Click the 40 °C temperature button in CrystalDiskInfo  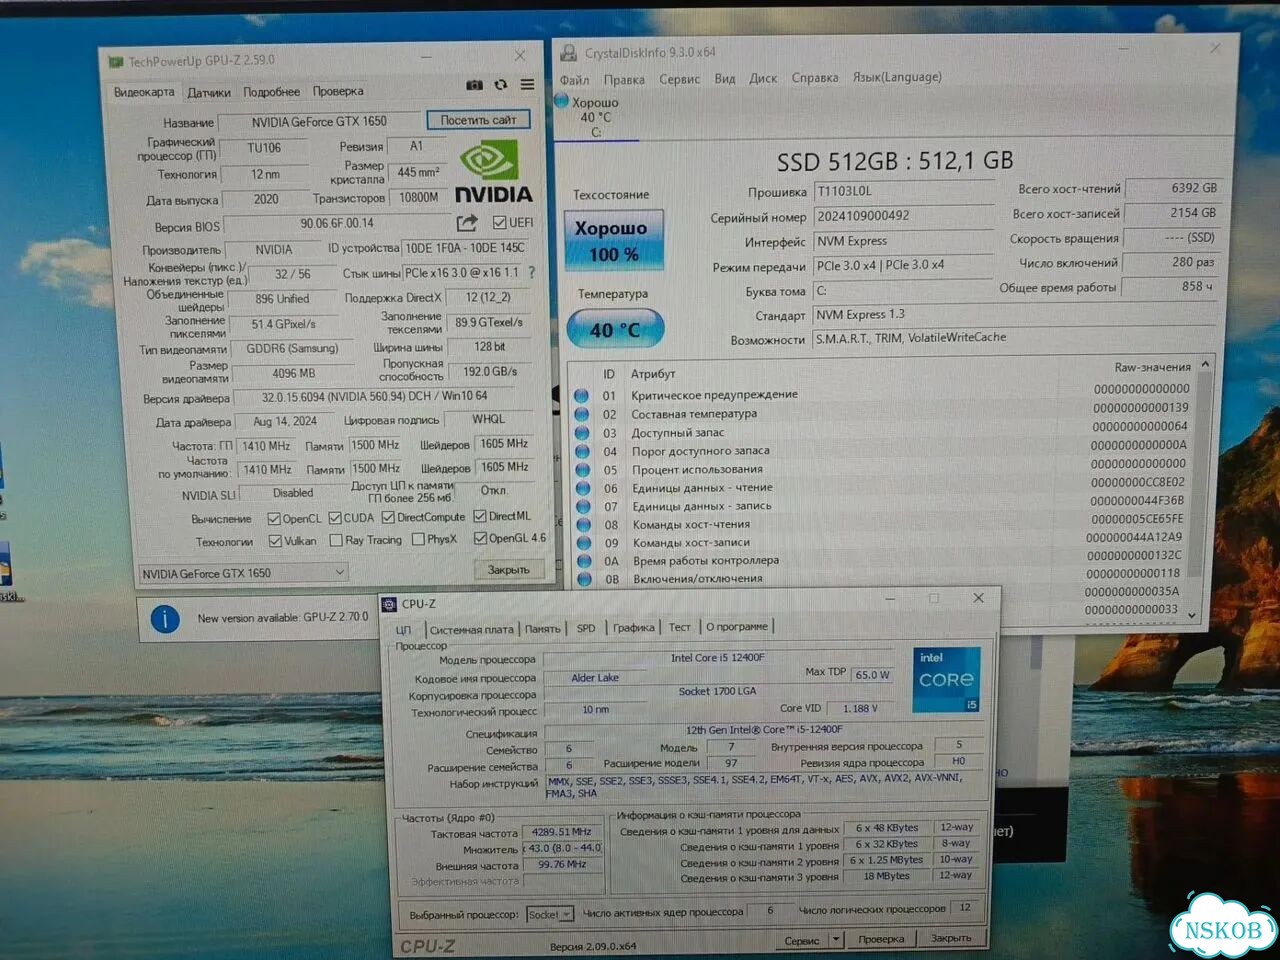(x=614, y=330)
